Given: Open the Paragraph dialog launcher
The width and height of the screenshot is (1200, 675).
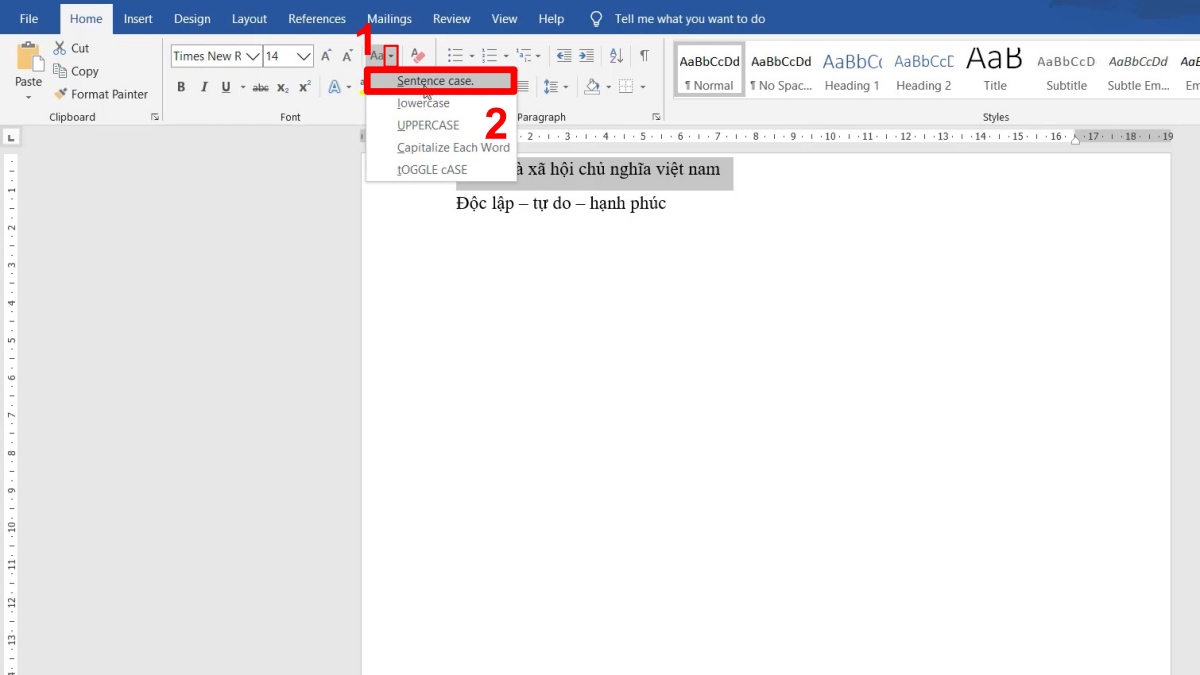Looking at the screenshot, I should click(x=656, y=117).
